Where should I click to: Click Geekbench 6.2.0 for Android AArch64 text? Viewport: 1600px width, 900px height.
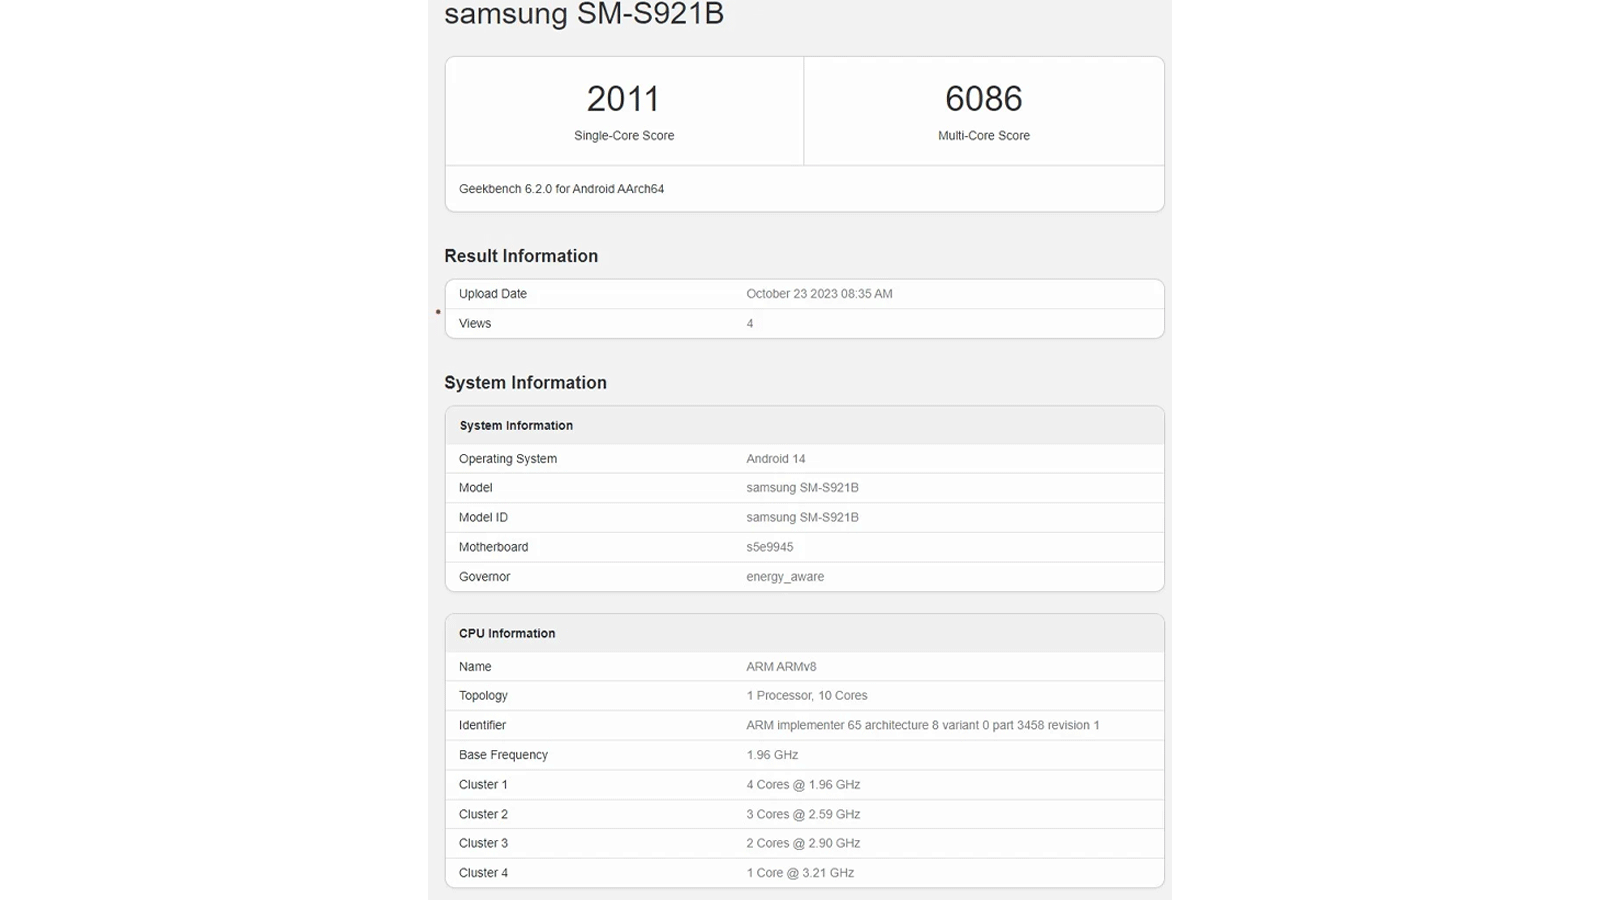tap(561, 189)
